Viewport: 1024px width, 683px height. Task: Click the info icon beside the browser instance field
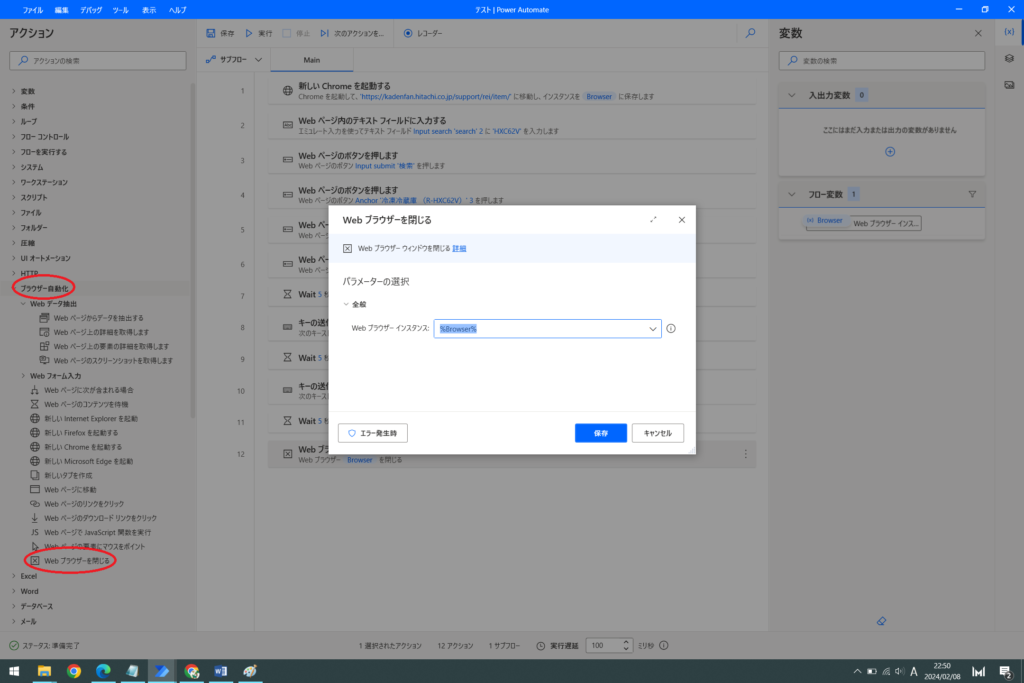pos(671,328)
